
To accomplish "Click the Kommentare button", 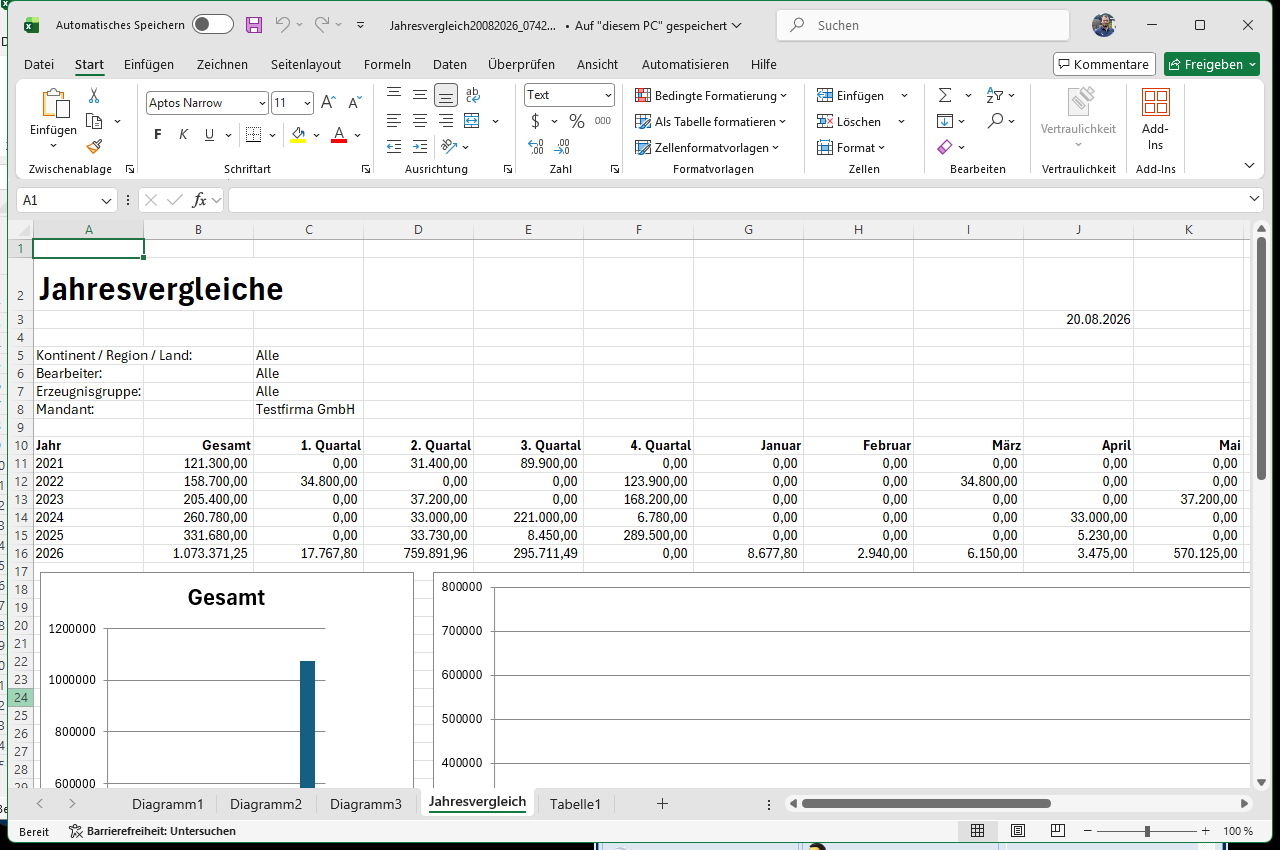I will 1104,64.
